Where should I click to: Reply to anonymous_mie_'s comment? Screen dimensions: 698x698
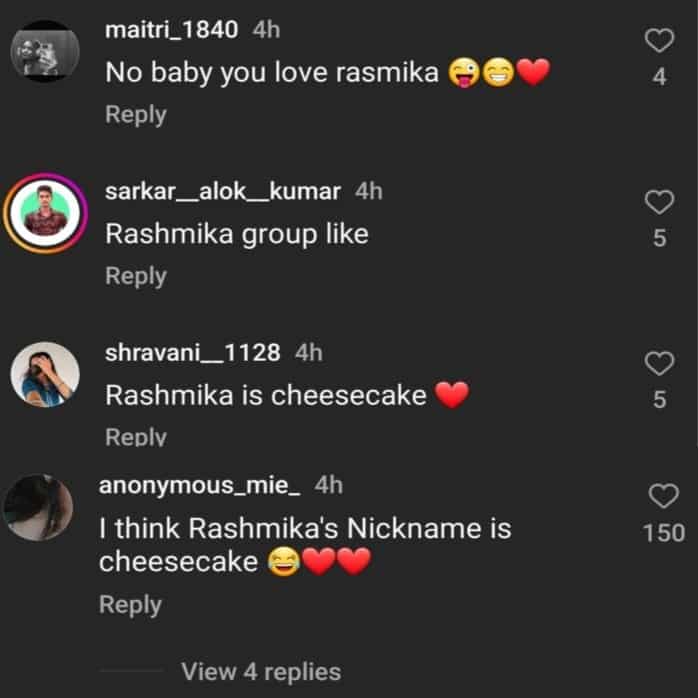(x=130, y=605)
